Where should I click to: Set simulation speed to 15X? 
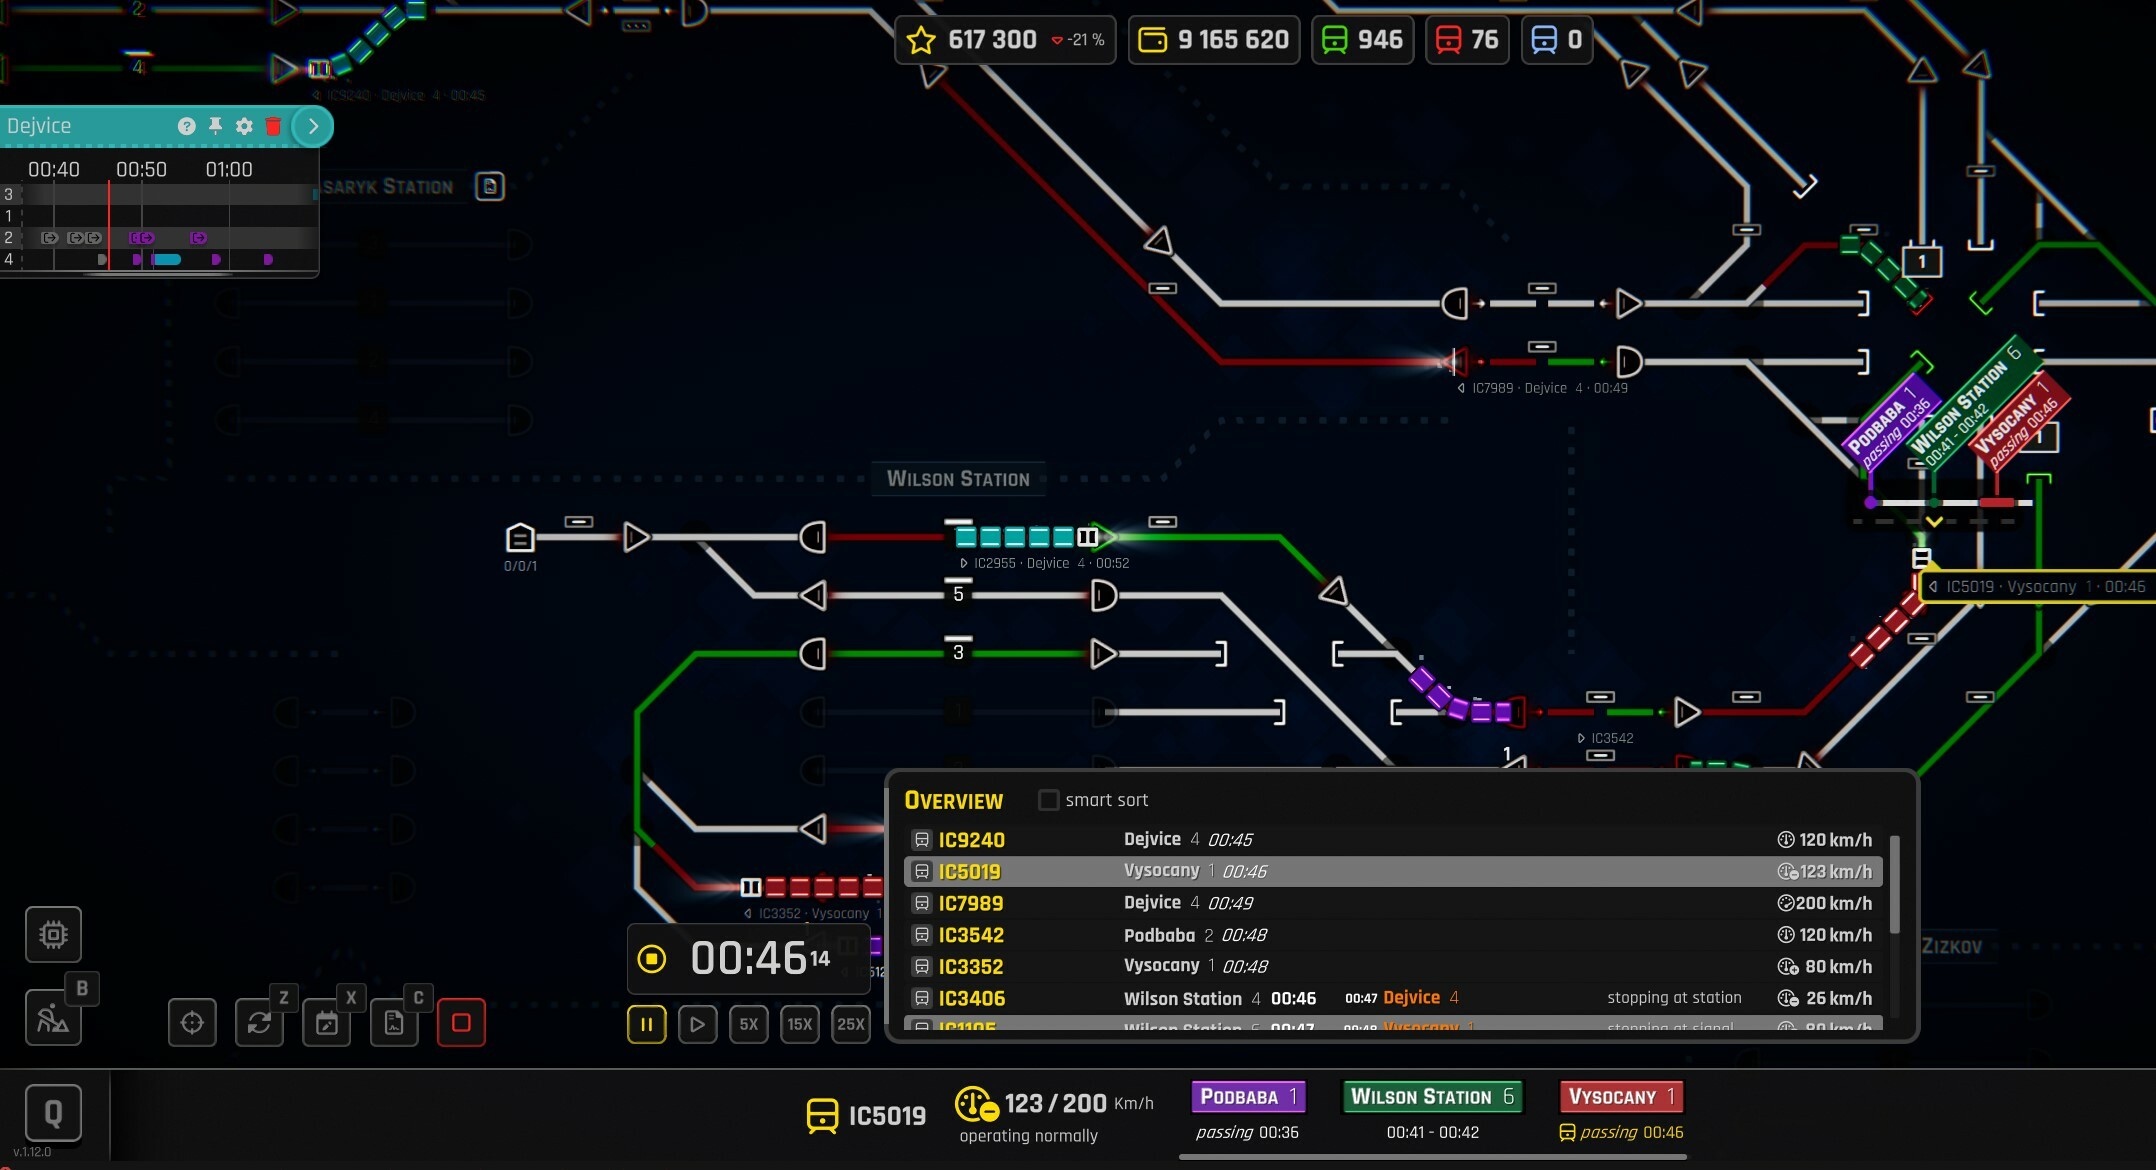[x=799, y=1024]
